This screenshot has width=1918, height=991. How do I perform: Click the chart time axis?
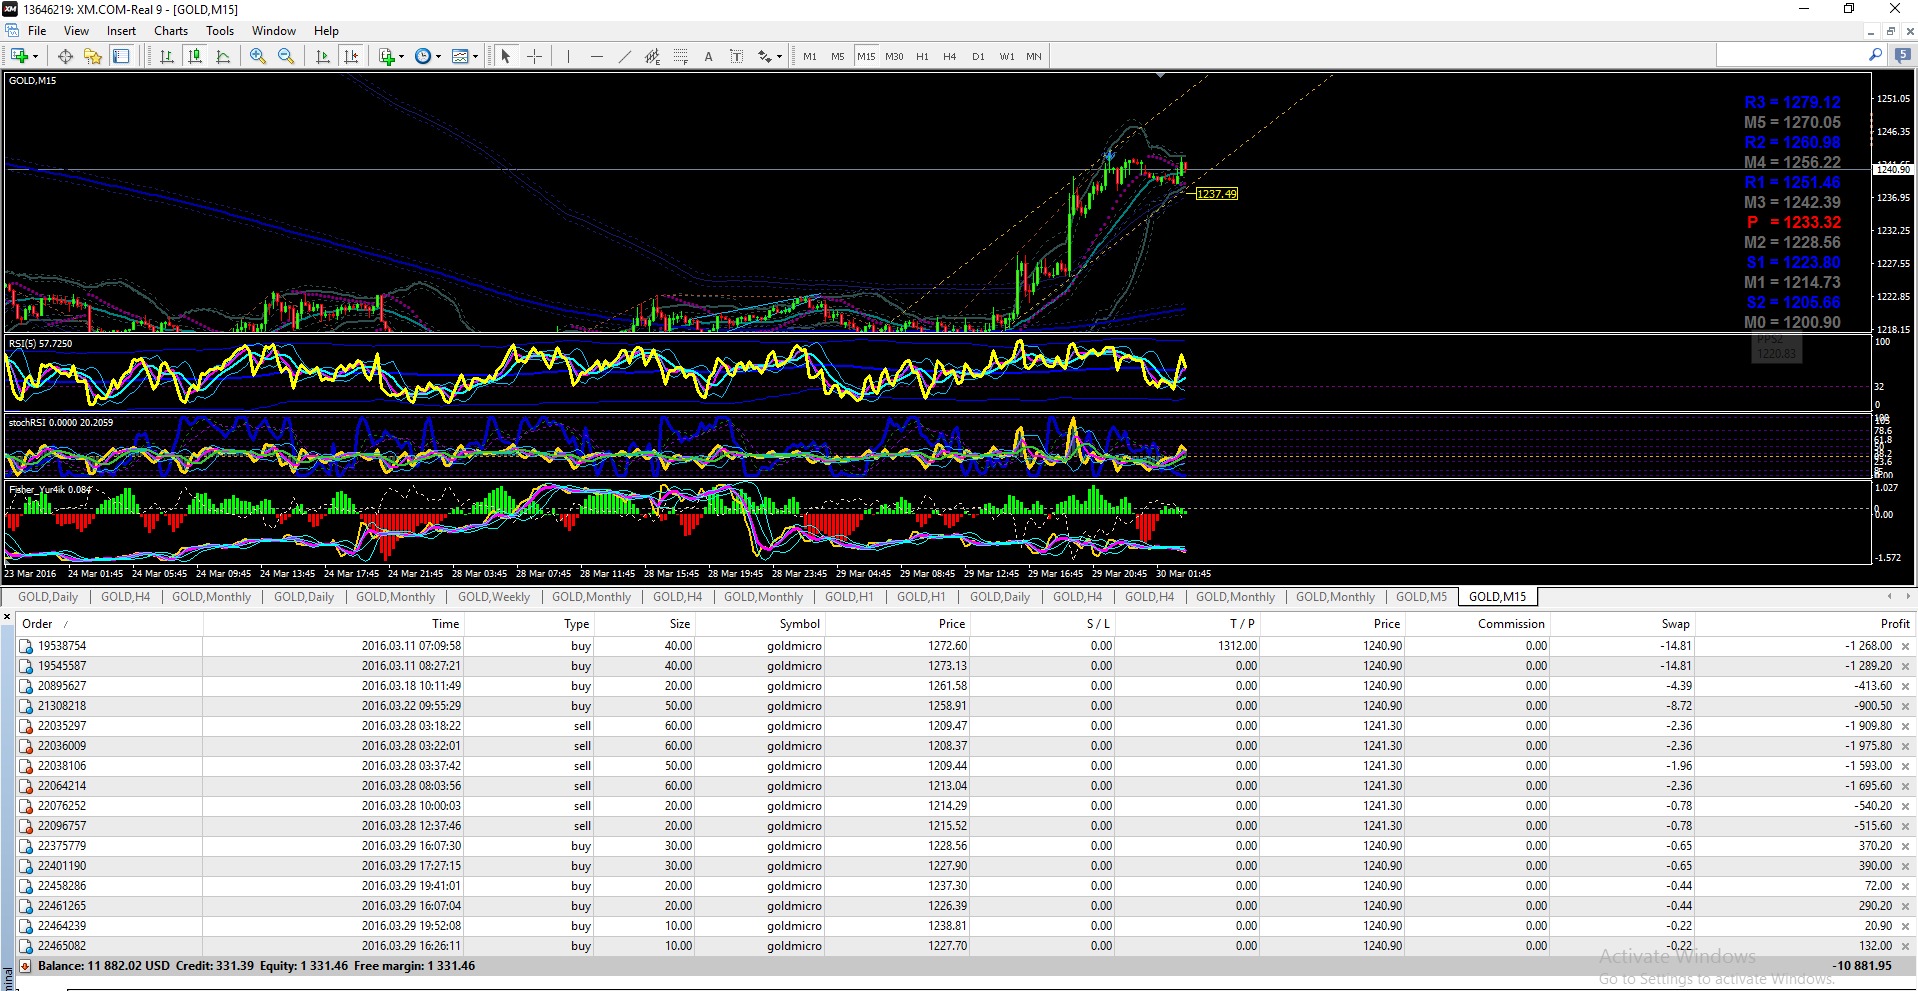[x=937, y=574]
